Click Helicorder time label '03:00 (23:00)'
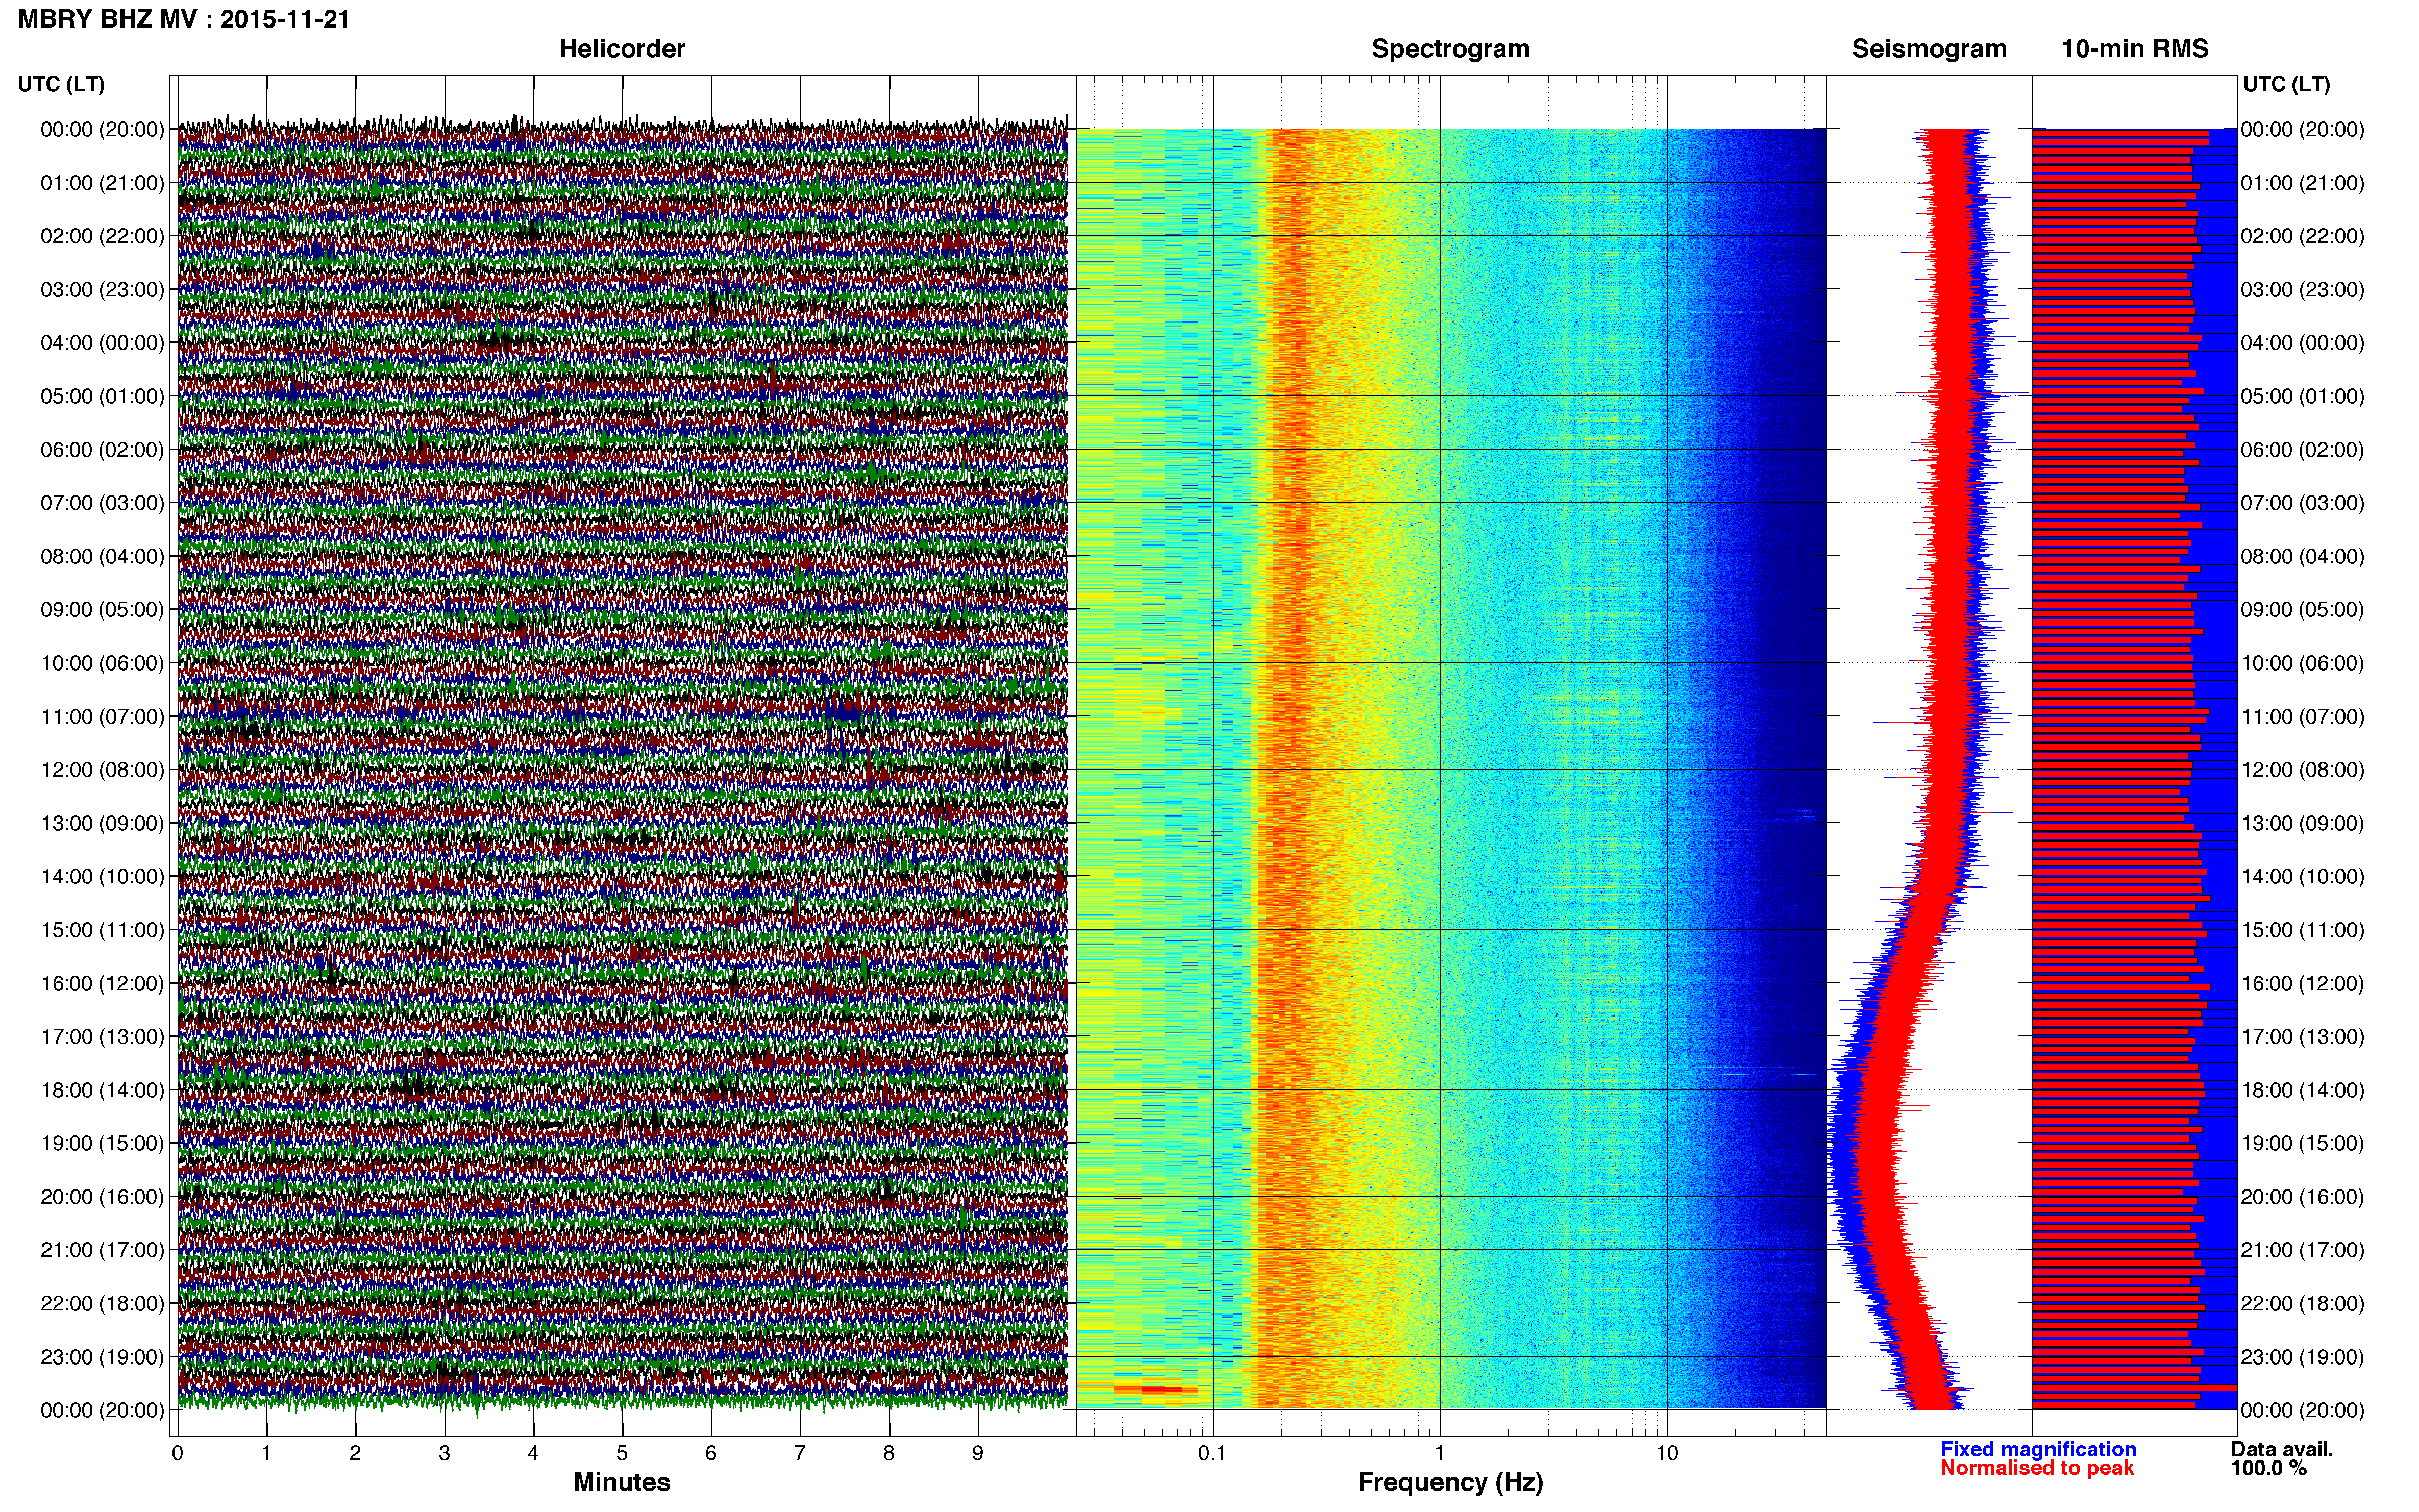Viewport: 2419px width, 1512px height. (x=102, y=290)
